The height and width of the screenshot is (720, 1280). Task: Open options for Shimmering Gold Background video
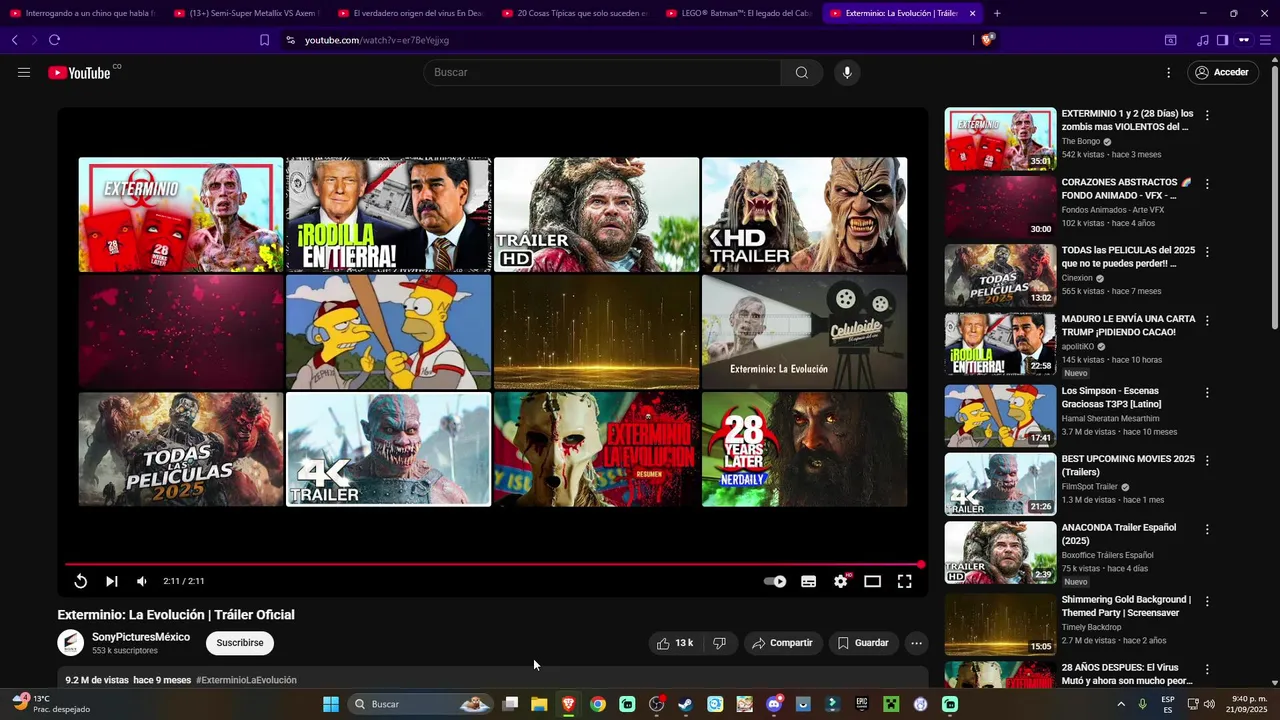tap(1207, 601)
